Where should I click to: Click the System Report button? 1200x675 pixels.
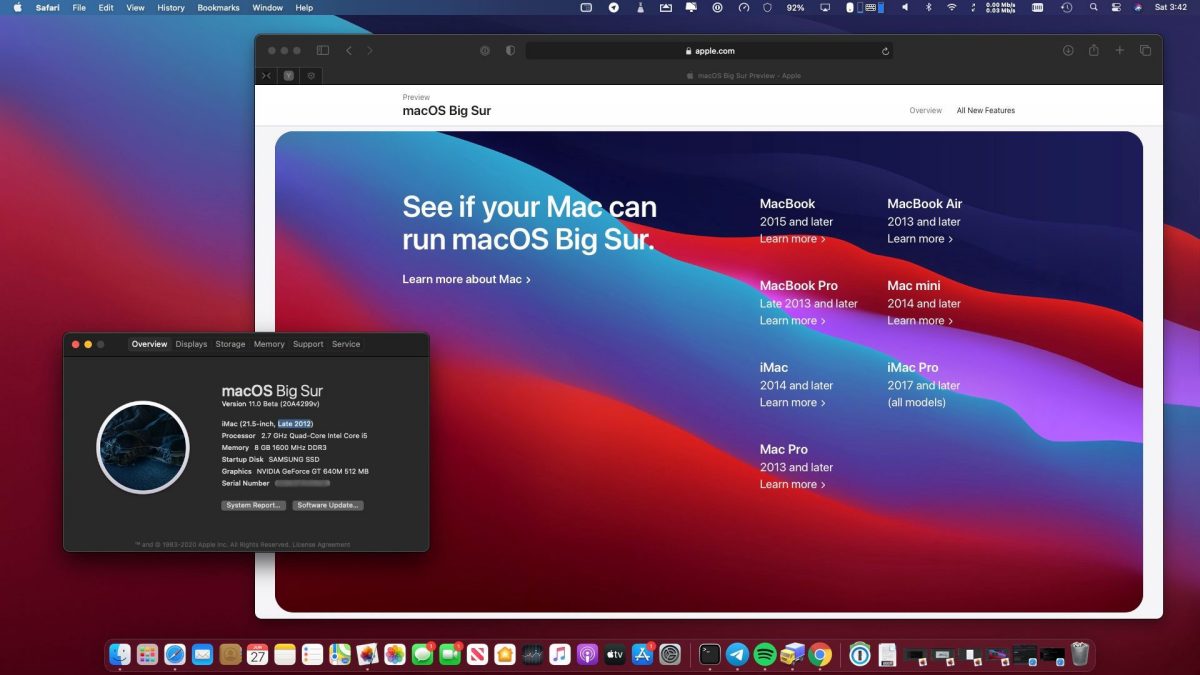coord(254,505)
